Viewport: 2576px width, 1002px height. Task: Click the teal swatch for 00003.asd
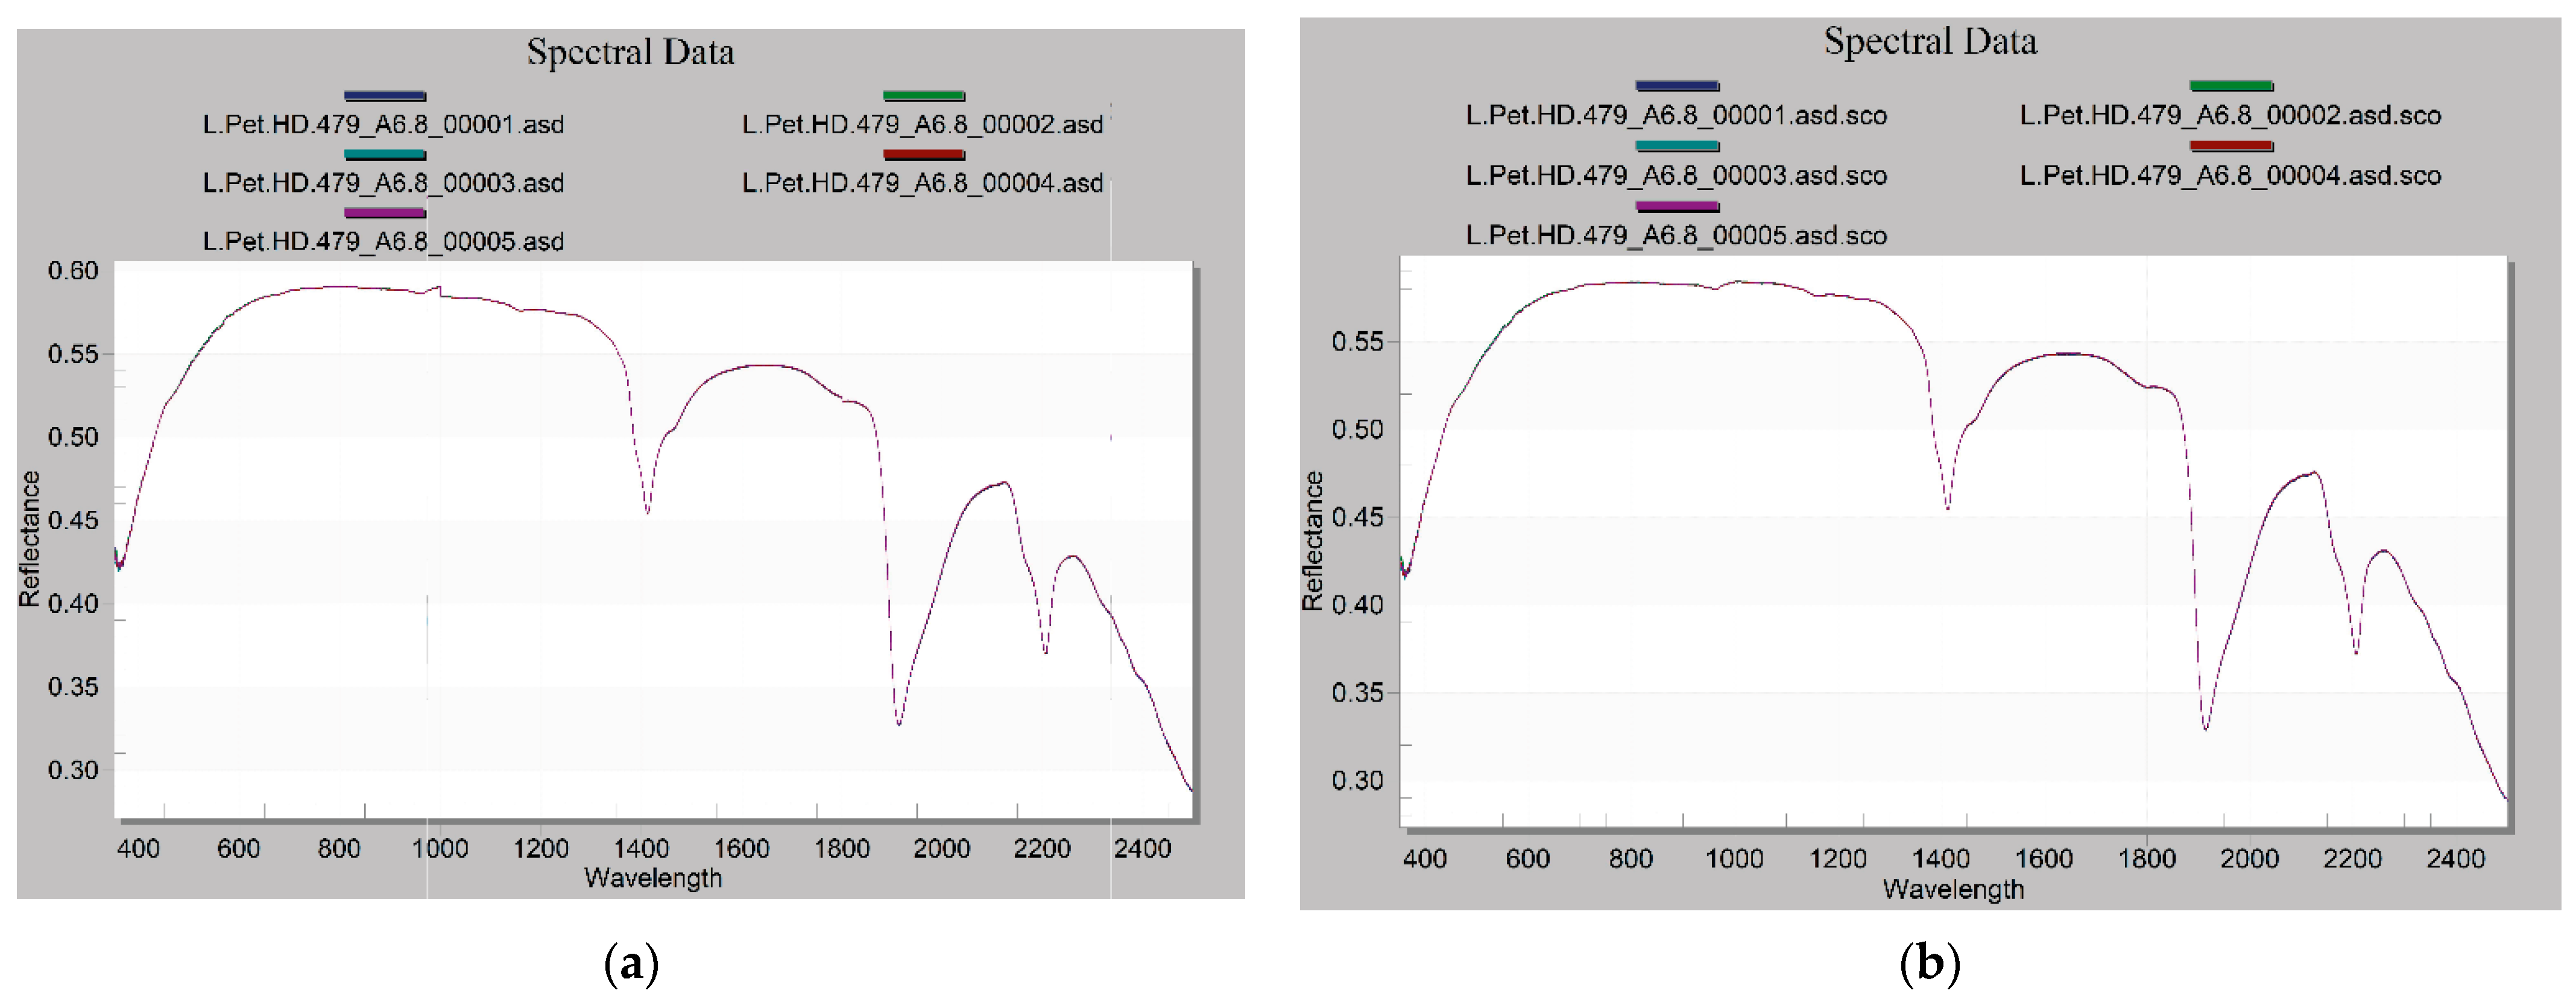[385, 155]
